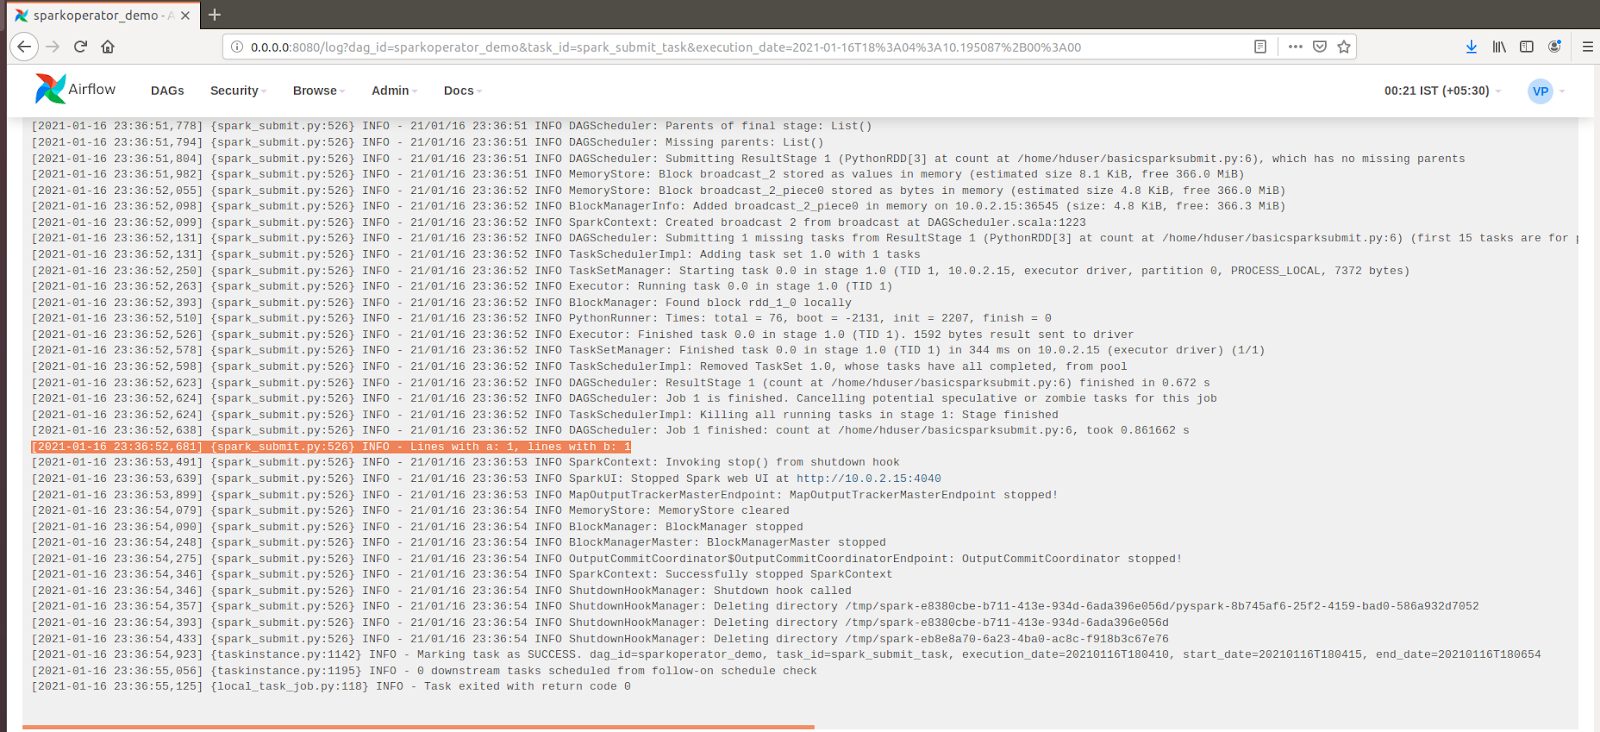Click '0 downstream tasks scheduled' log line
Screen dimensions: 1600x732
click(x=424, y=670)
